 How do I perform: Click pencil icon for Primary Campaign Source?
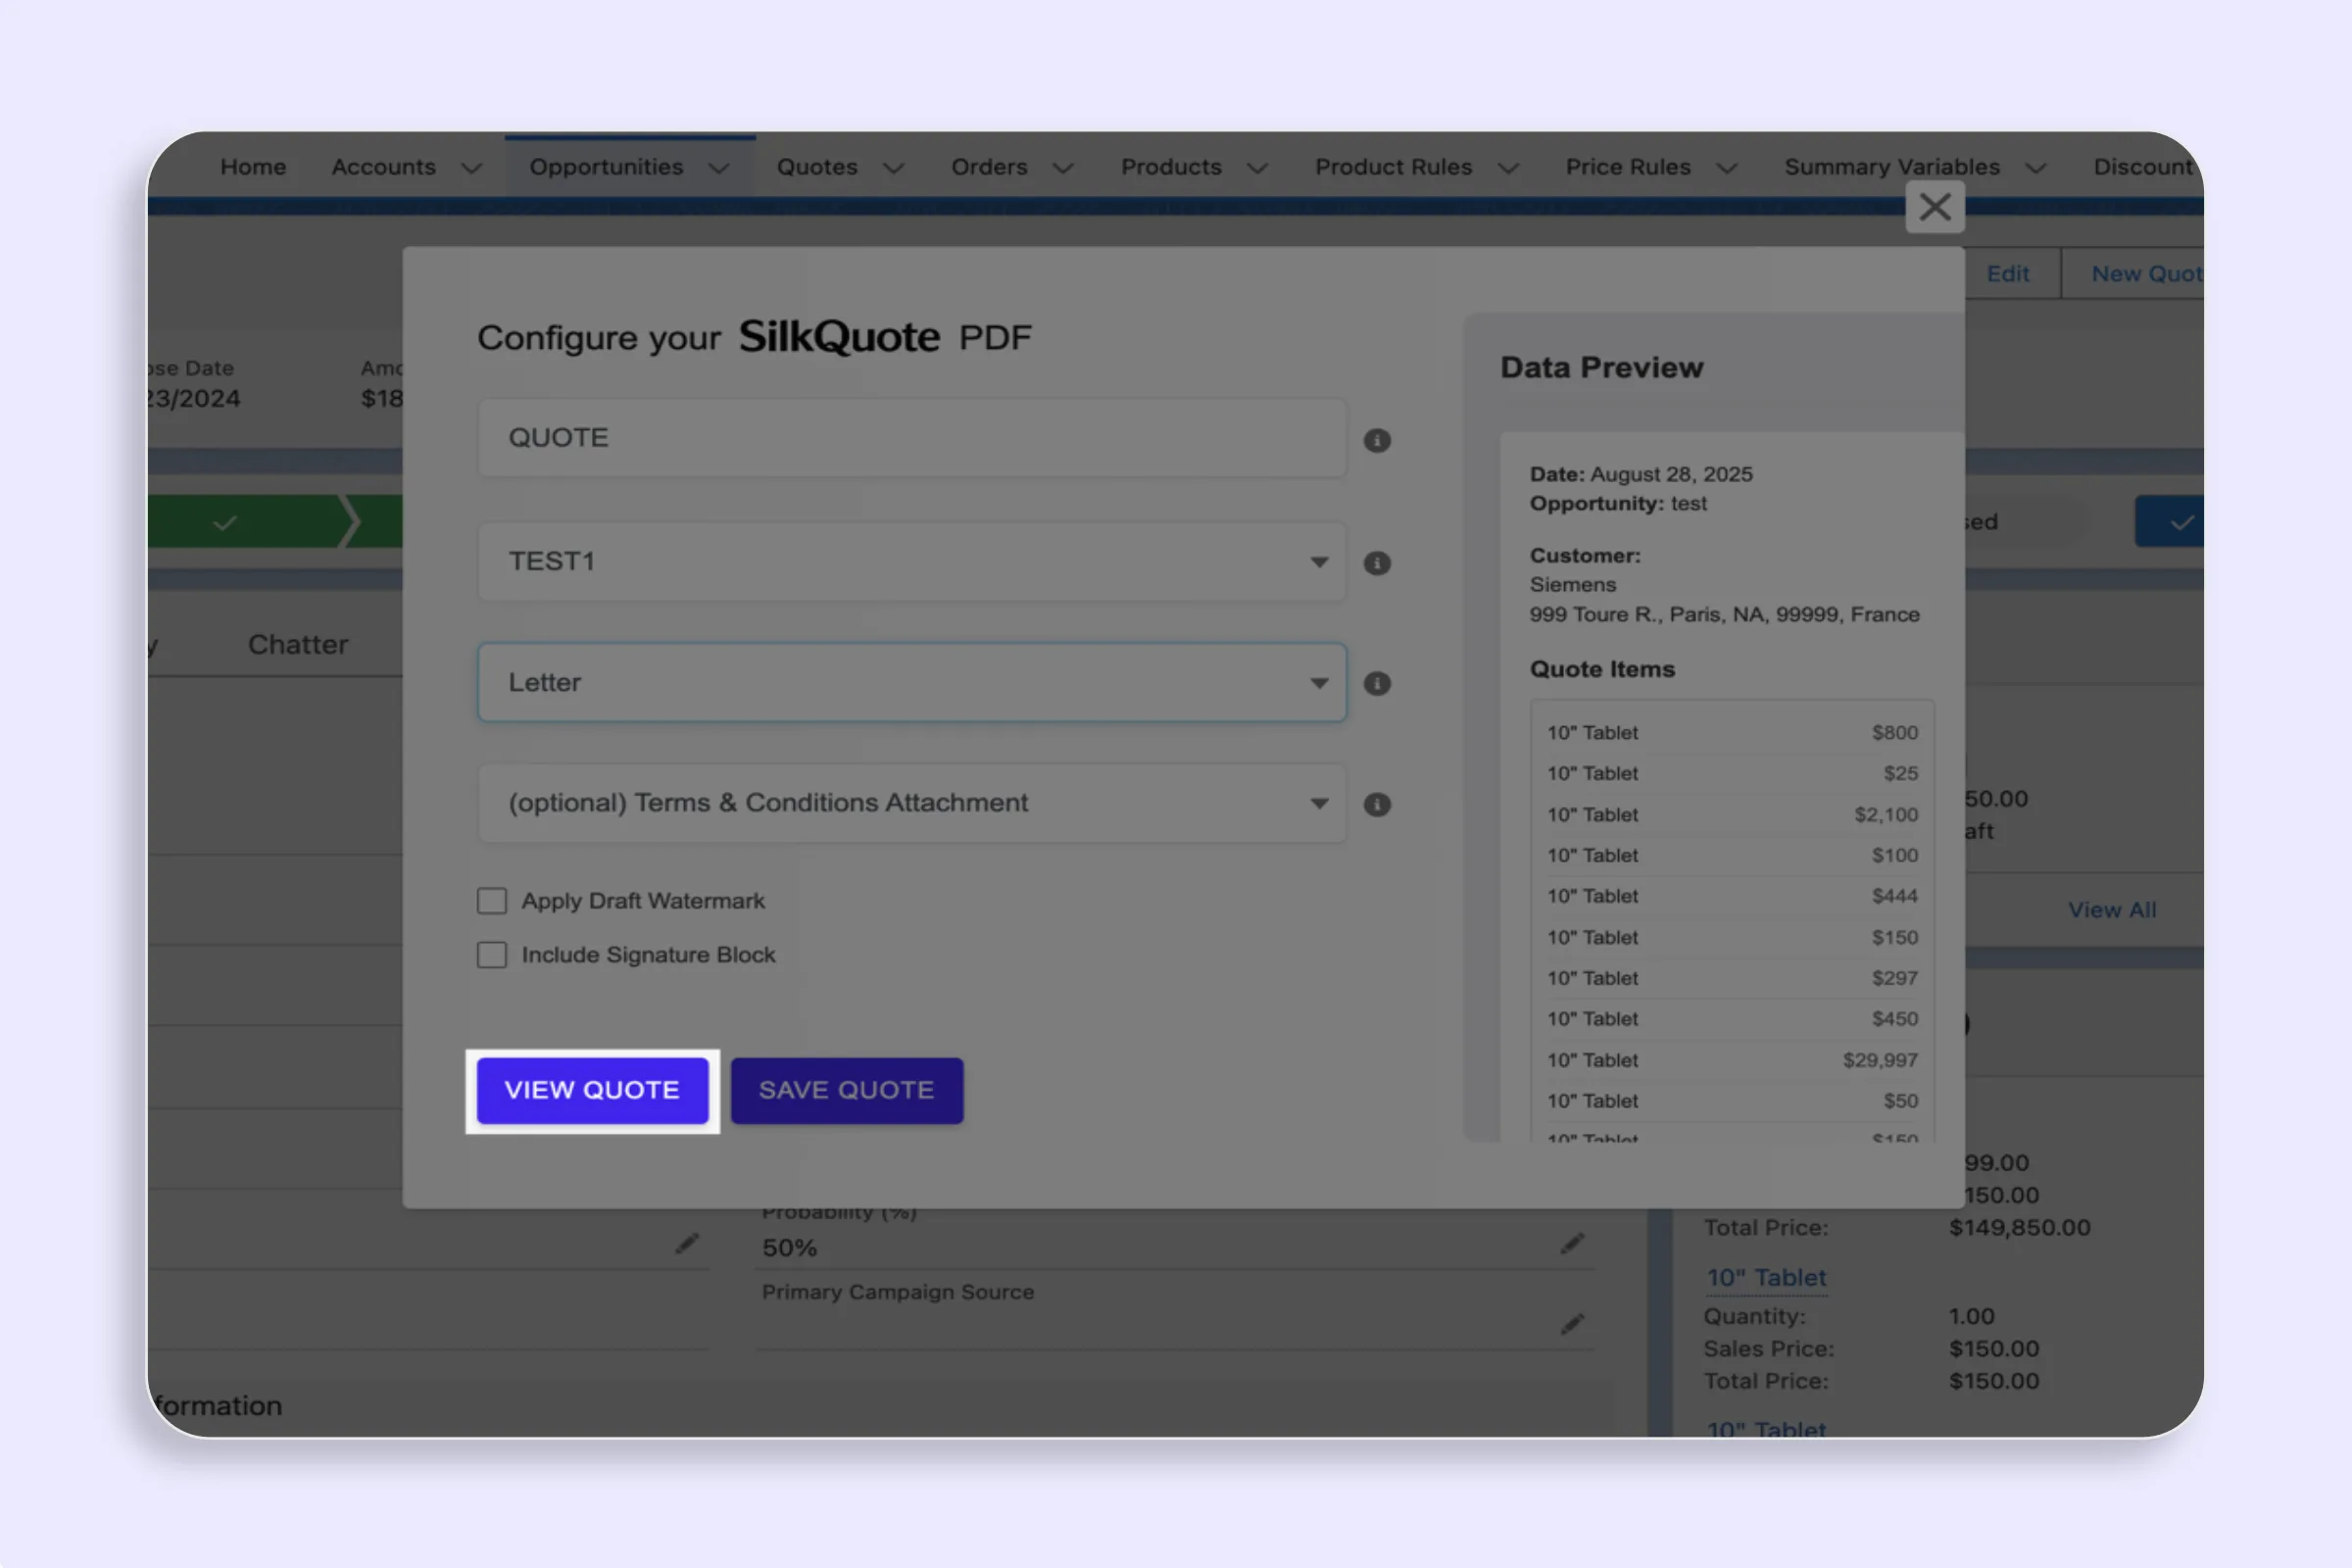point(1572,1324)
